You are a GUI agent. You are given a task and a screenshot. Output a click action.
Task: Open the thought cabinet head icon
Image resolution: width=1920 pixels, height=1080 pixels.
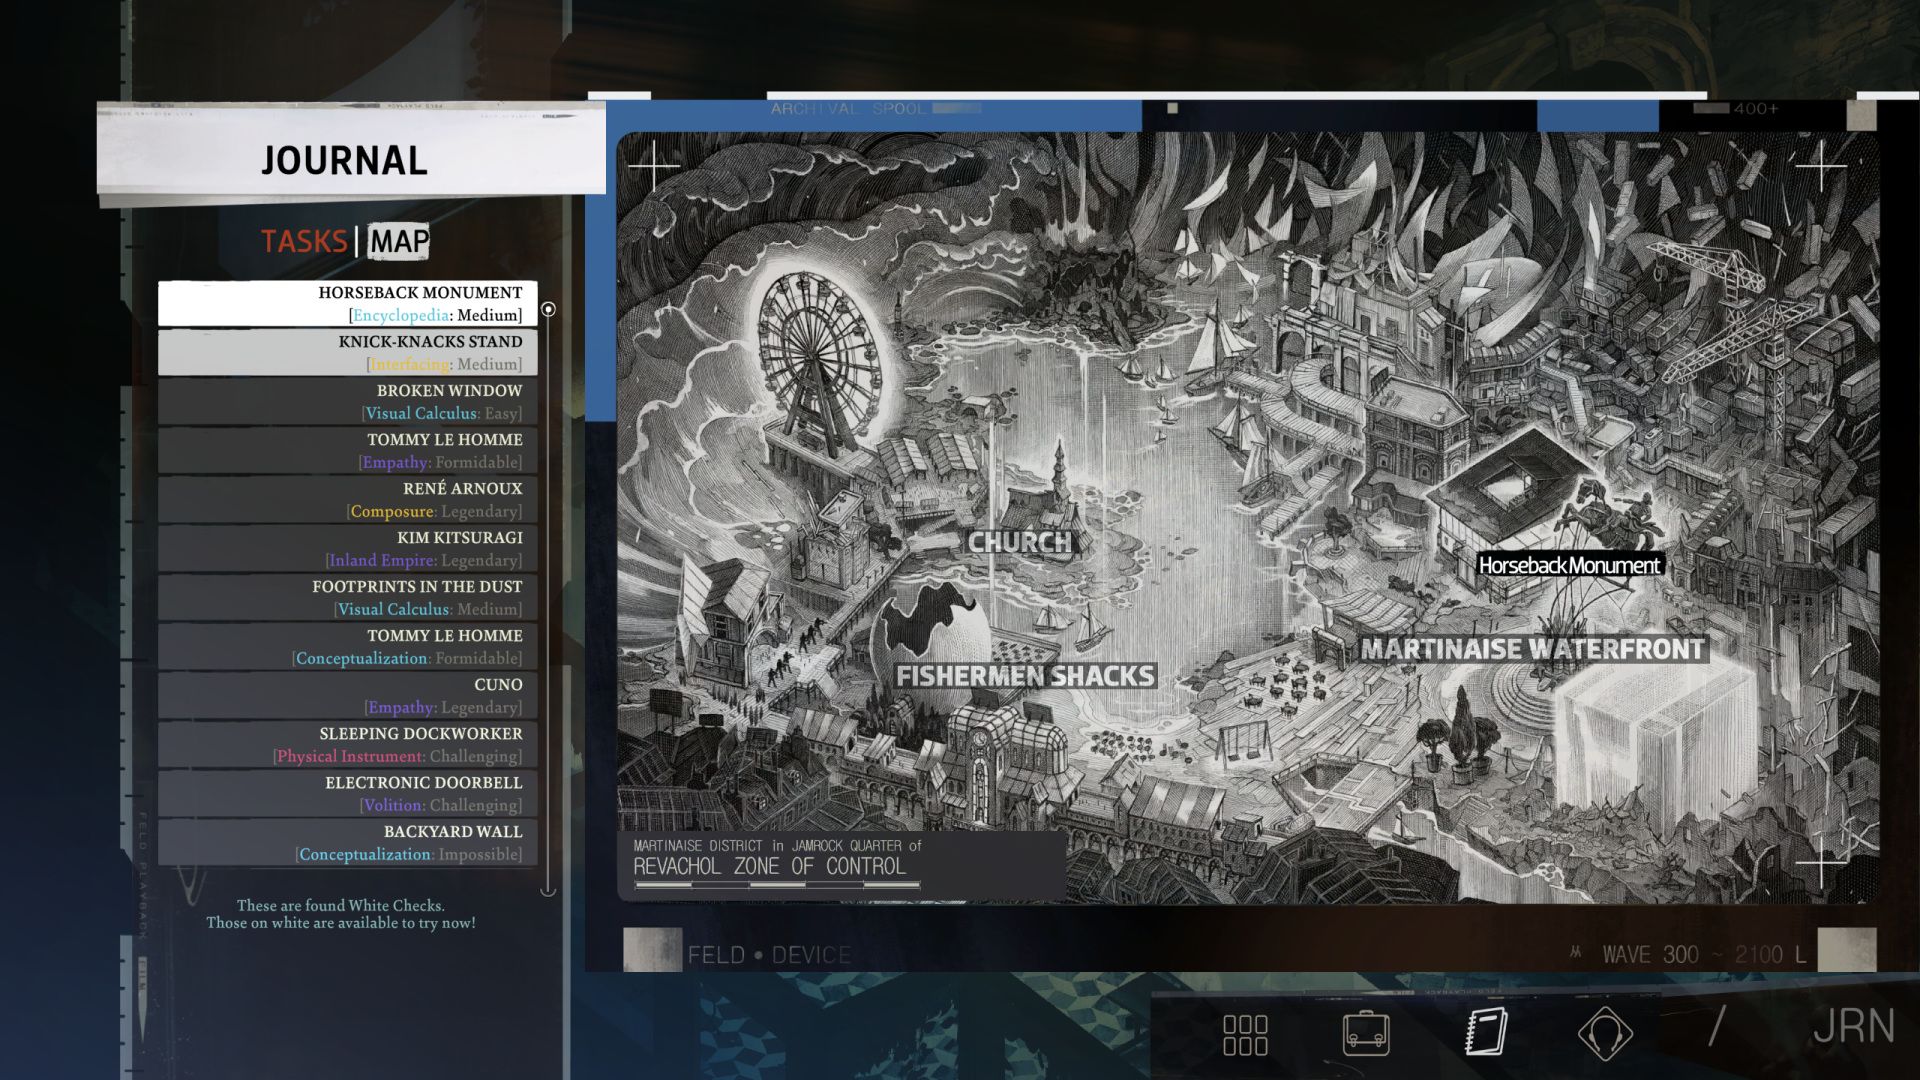click(x=1605, y=1033)
